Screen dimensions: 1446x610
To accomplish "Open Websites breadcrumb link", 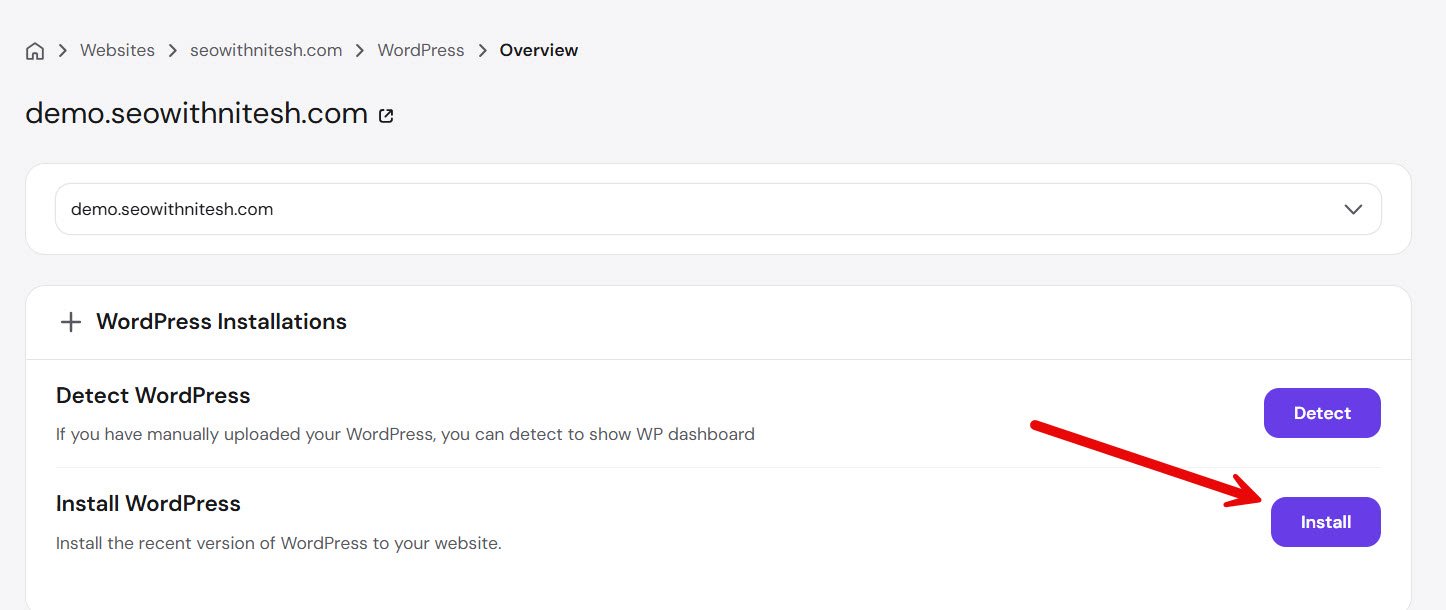I will [x=117, y=50].
